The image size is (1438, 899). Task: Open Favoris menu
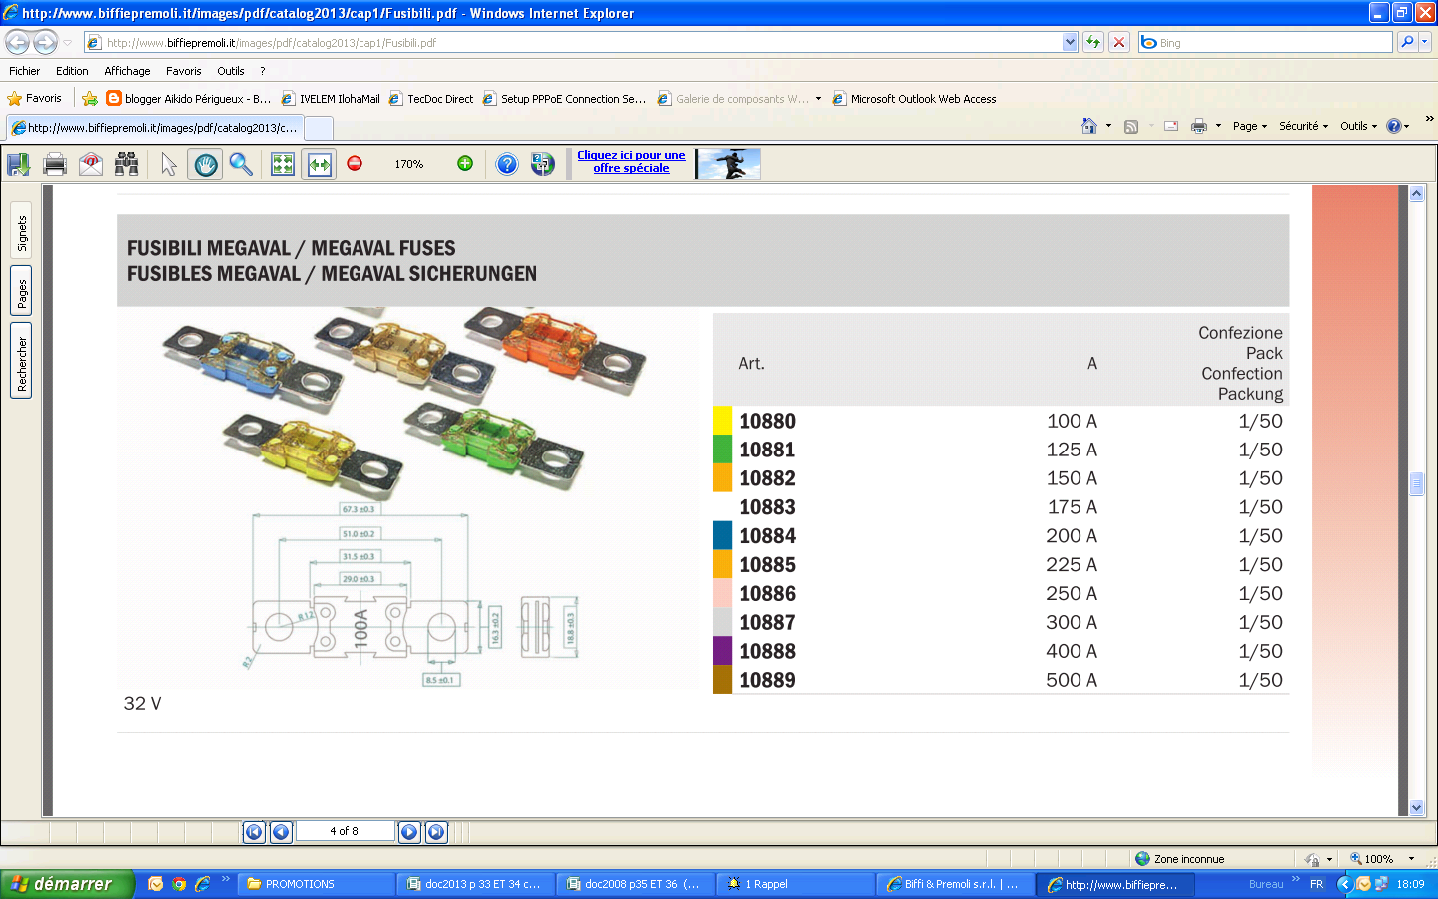pos(183,71)
